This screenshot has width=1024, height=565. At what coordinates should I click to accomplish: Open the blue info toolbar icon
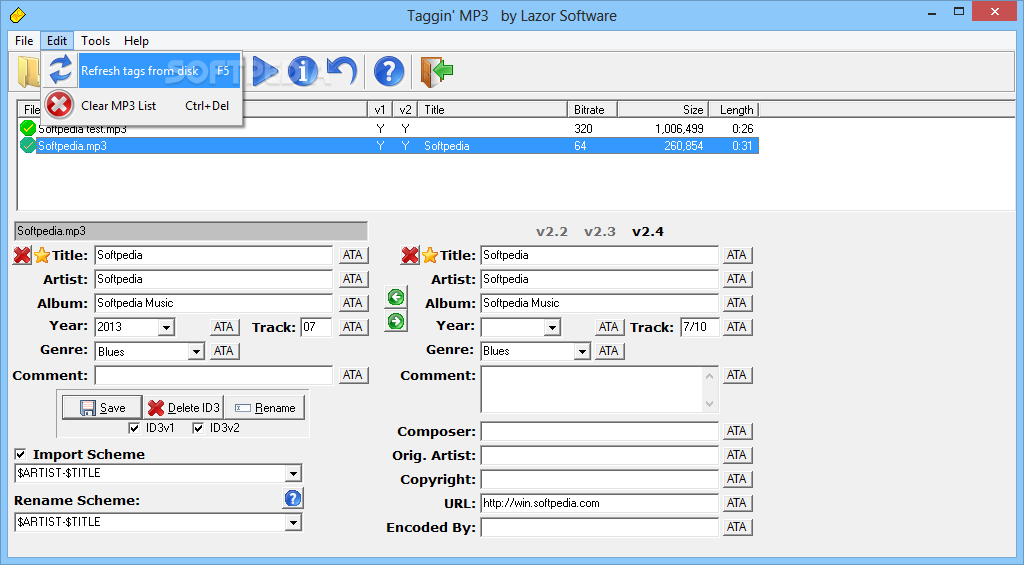click(x=302, y=71)
